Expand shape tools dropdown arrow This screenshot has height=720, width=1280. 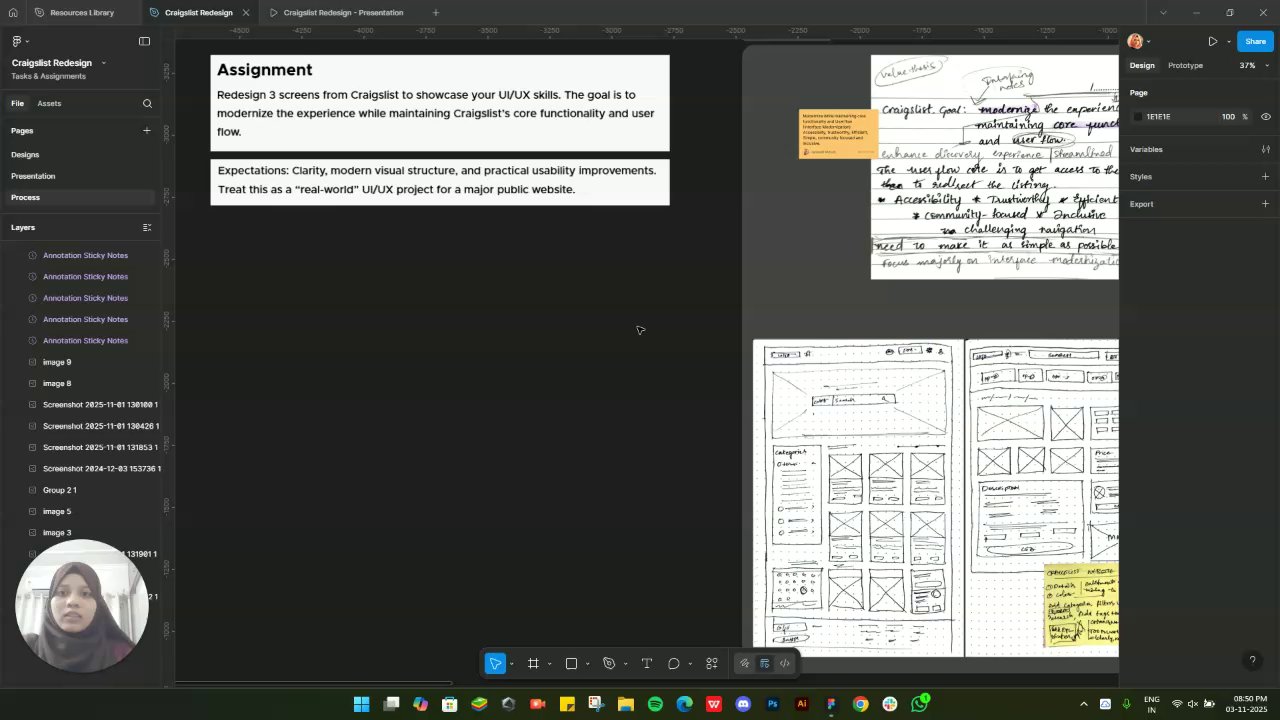(587, 664)
